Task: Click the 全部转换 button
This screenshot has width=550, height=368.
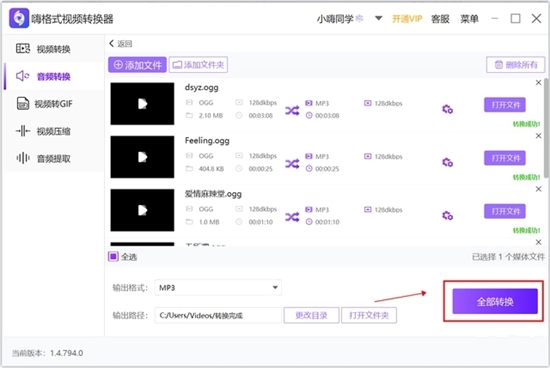Action: [x=495, y=301]
